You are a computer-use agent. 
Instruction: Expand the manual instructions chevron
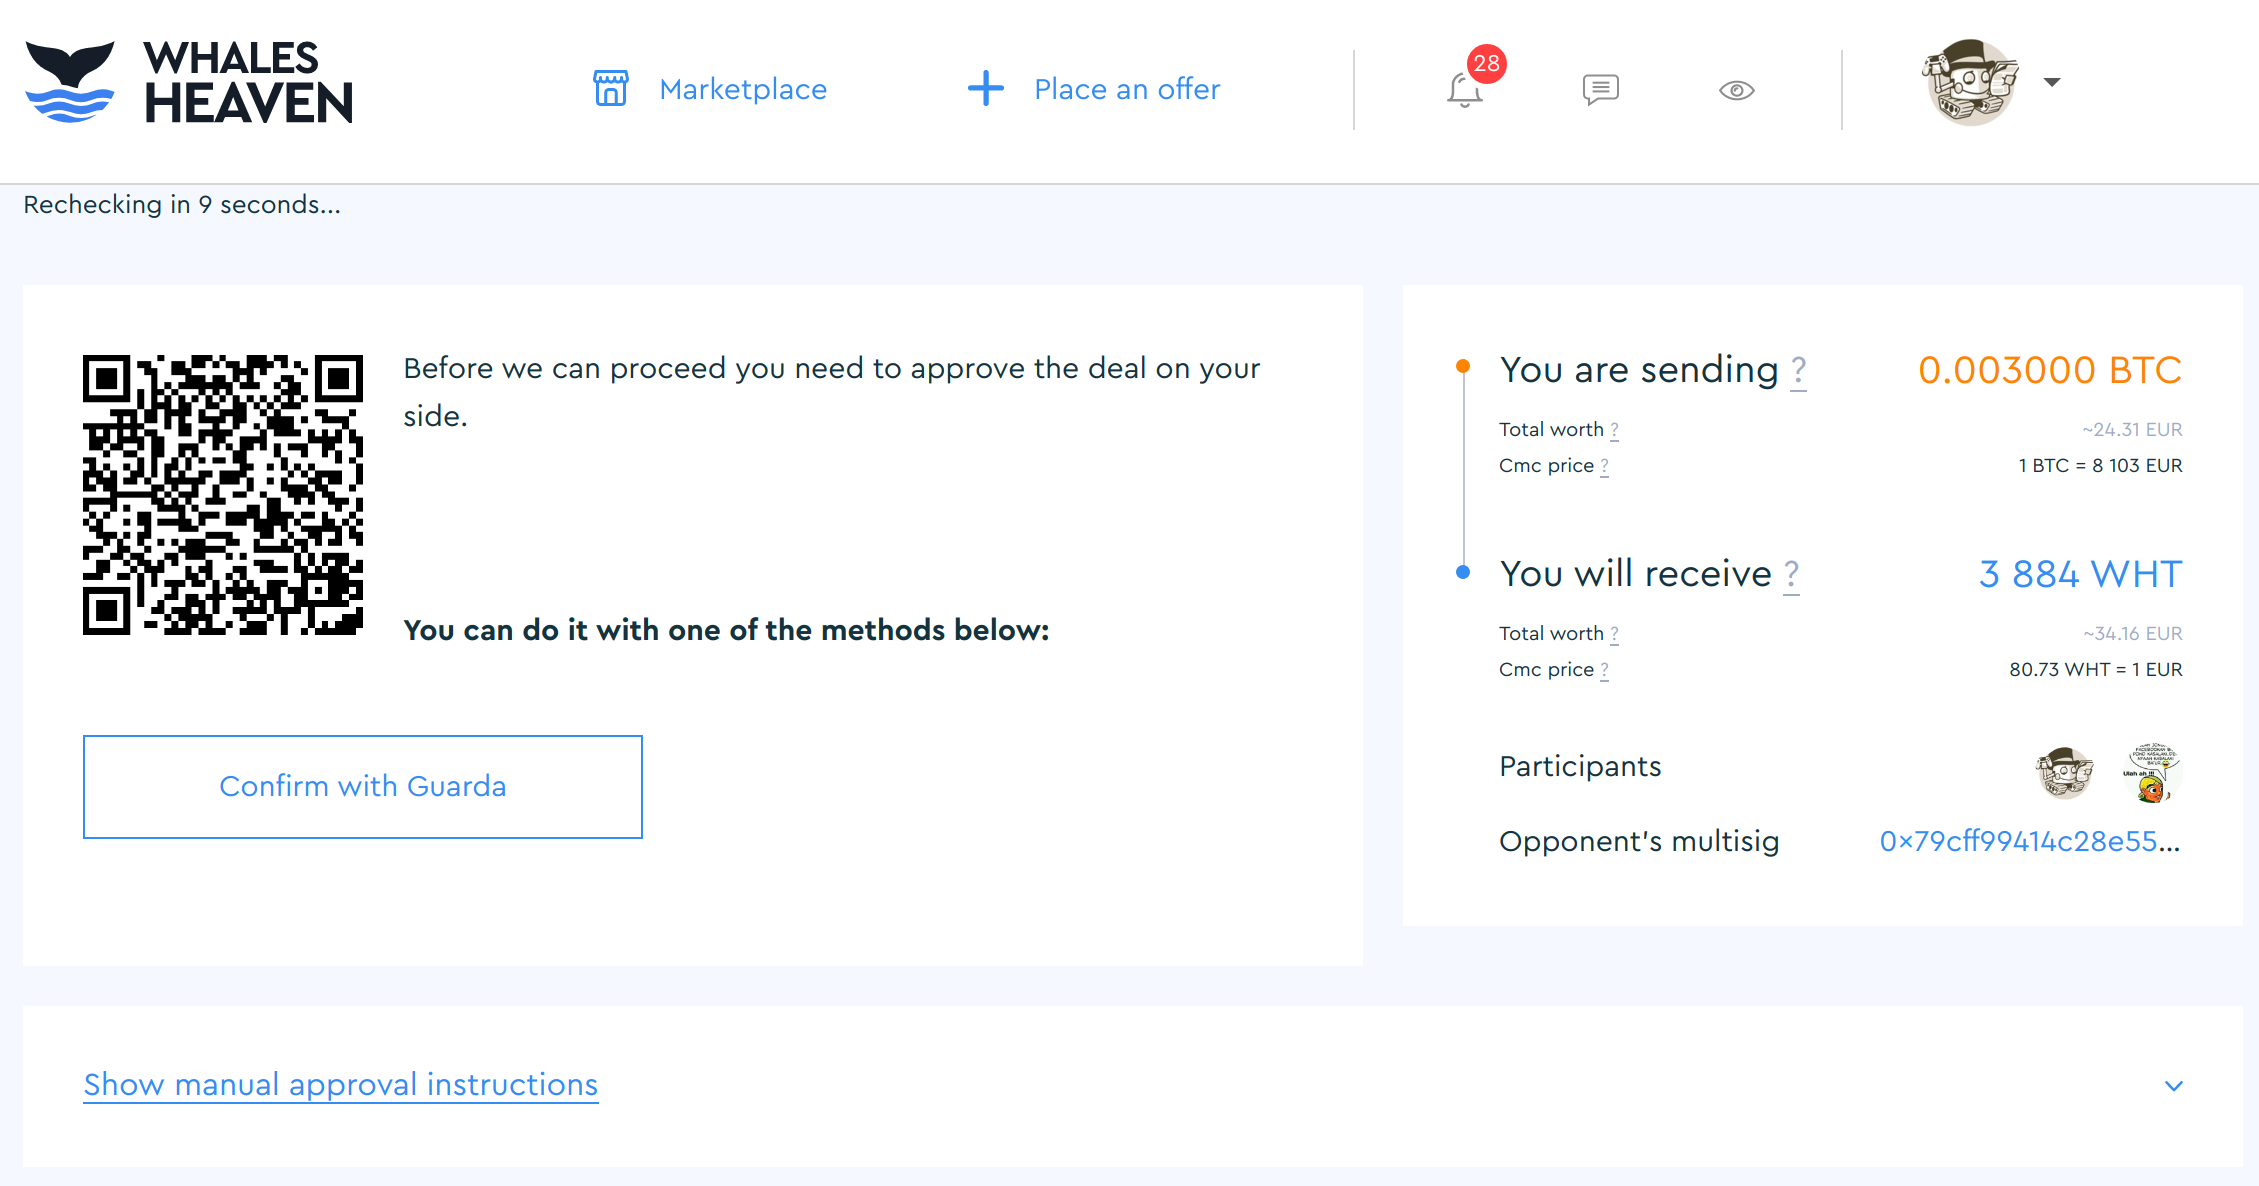click(2174, 1086)
